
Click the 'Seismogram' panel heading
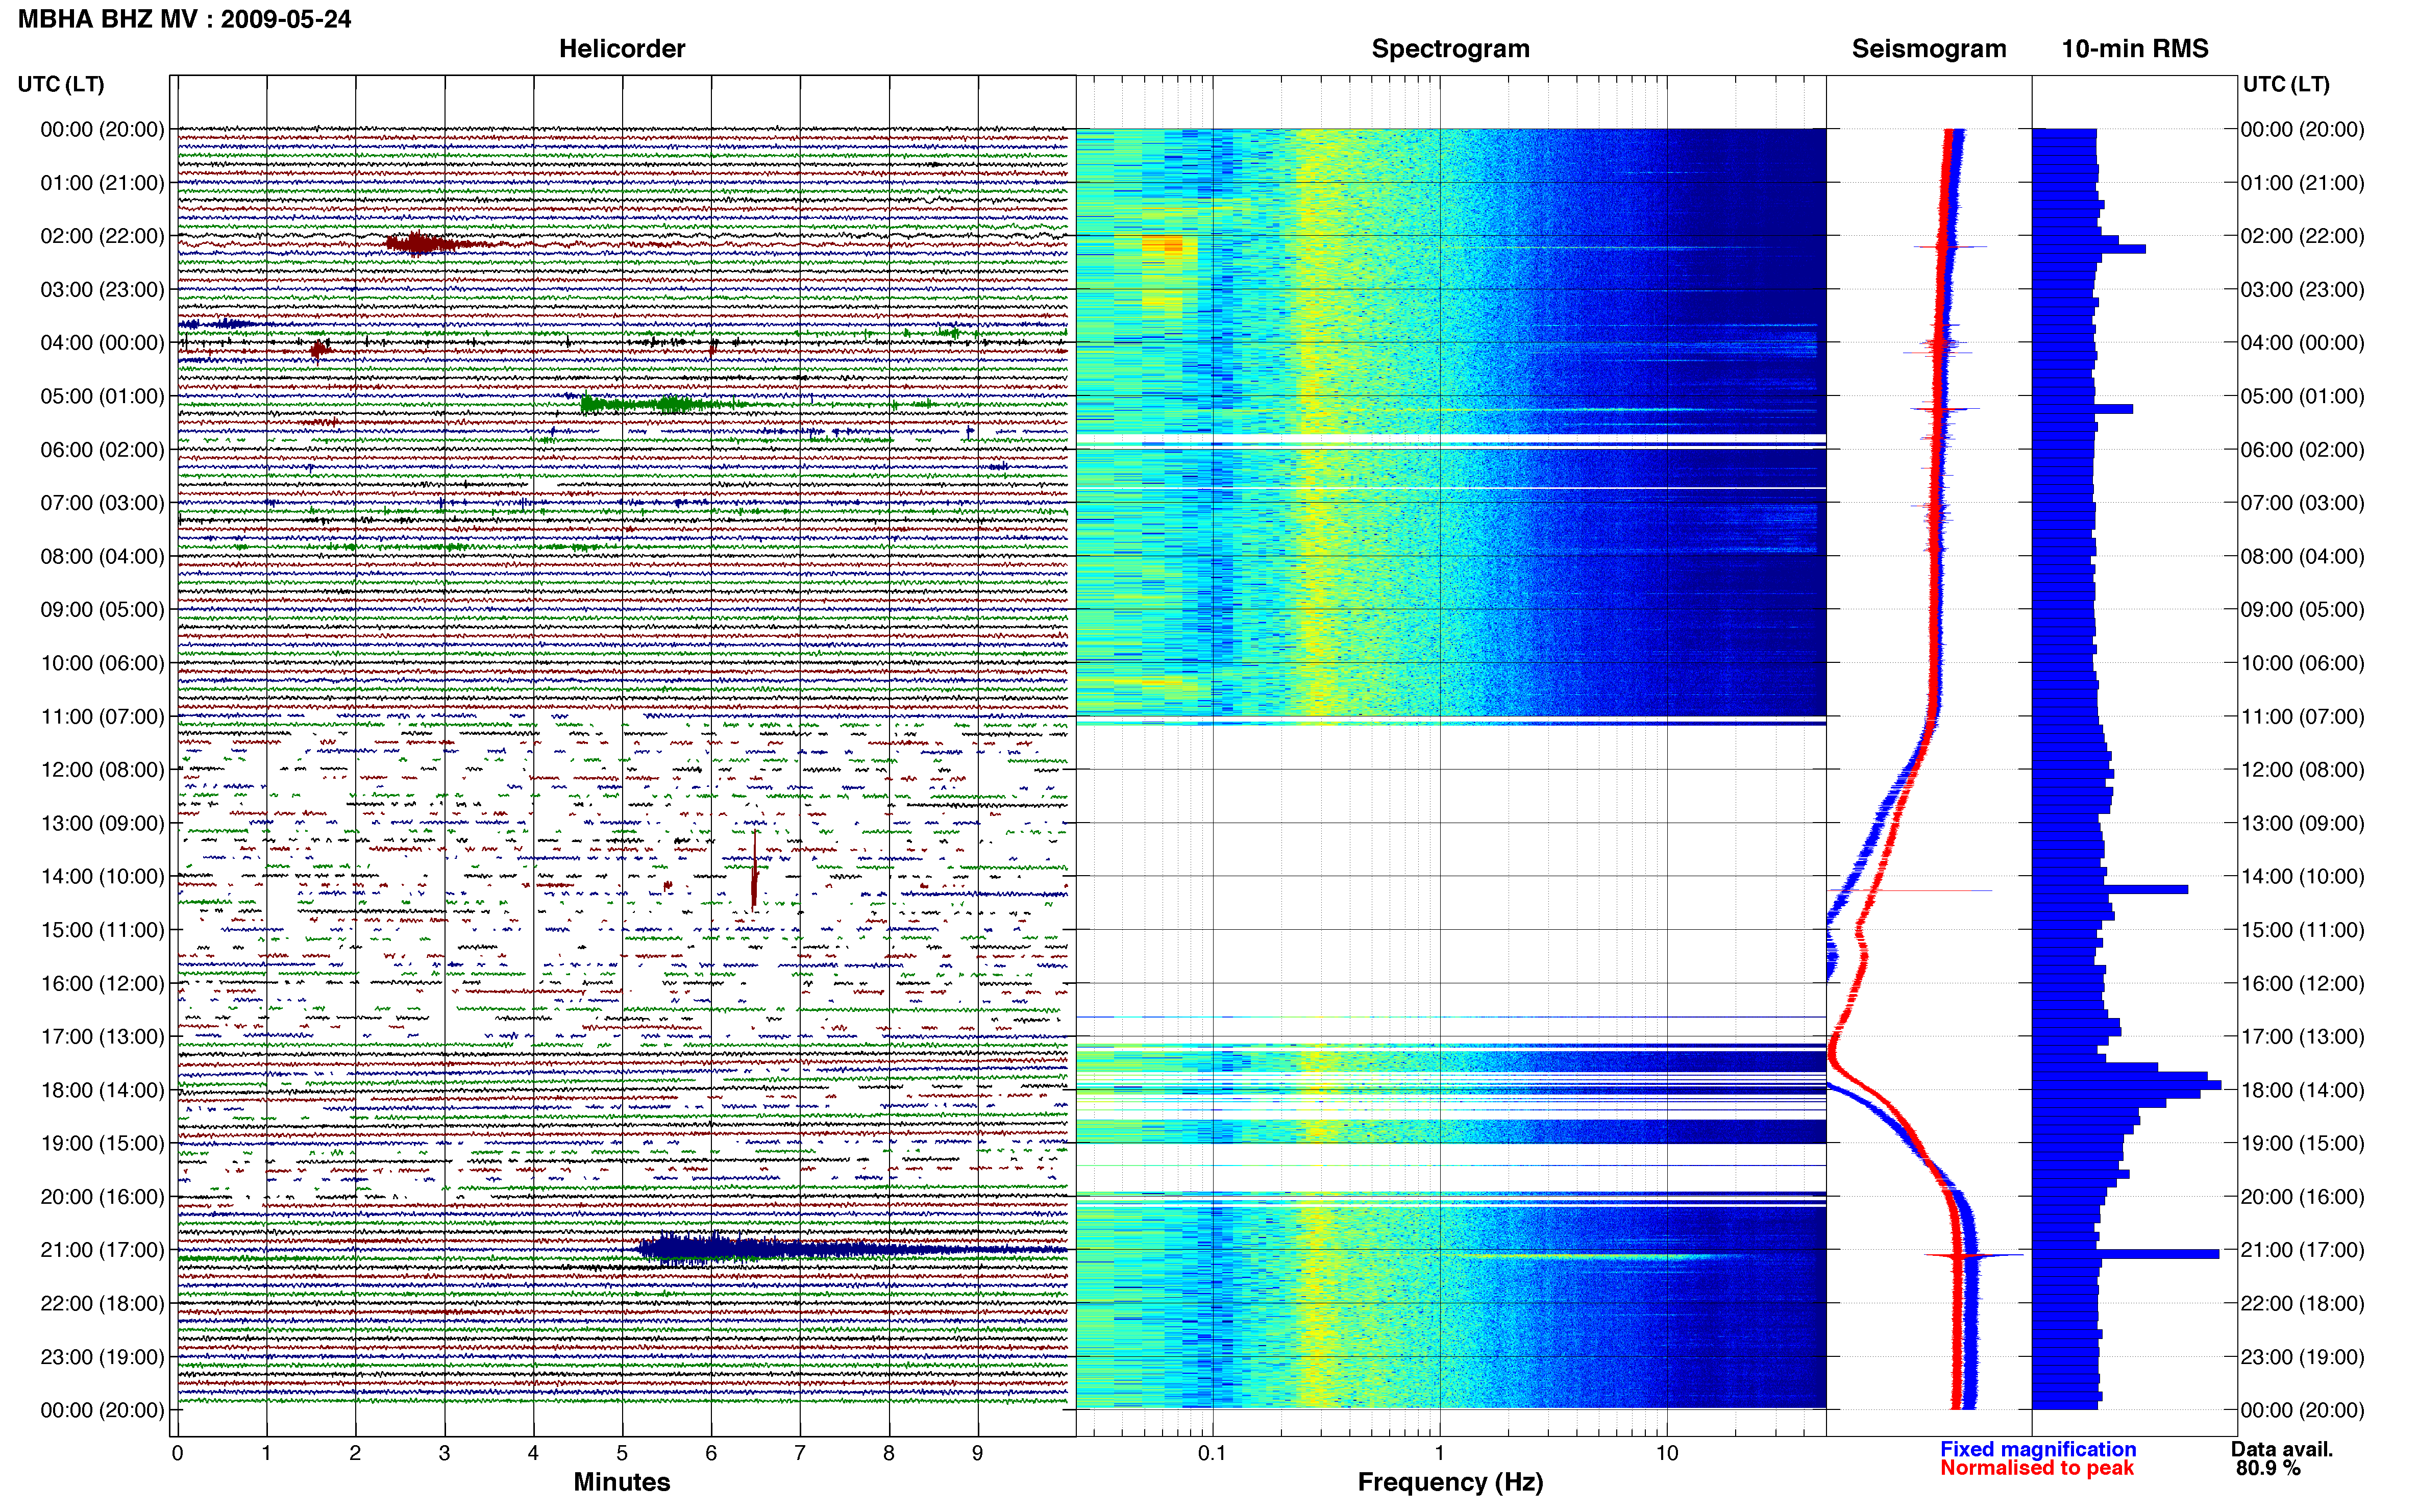point(1929,49)
